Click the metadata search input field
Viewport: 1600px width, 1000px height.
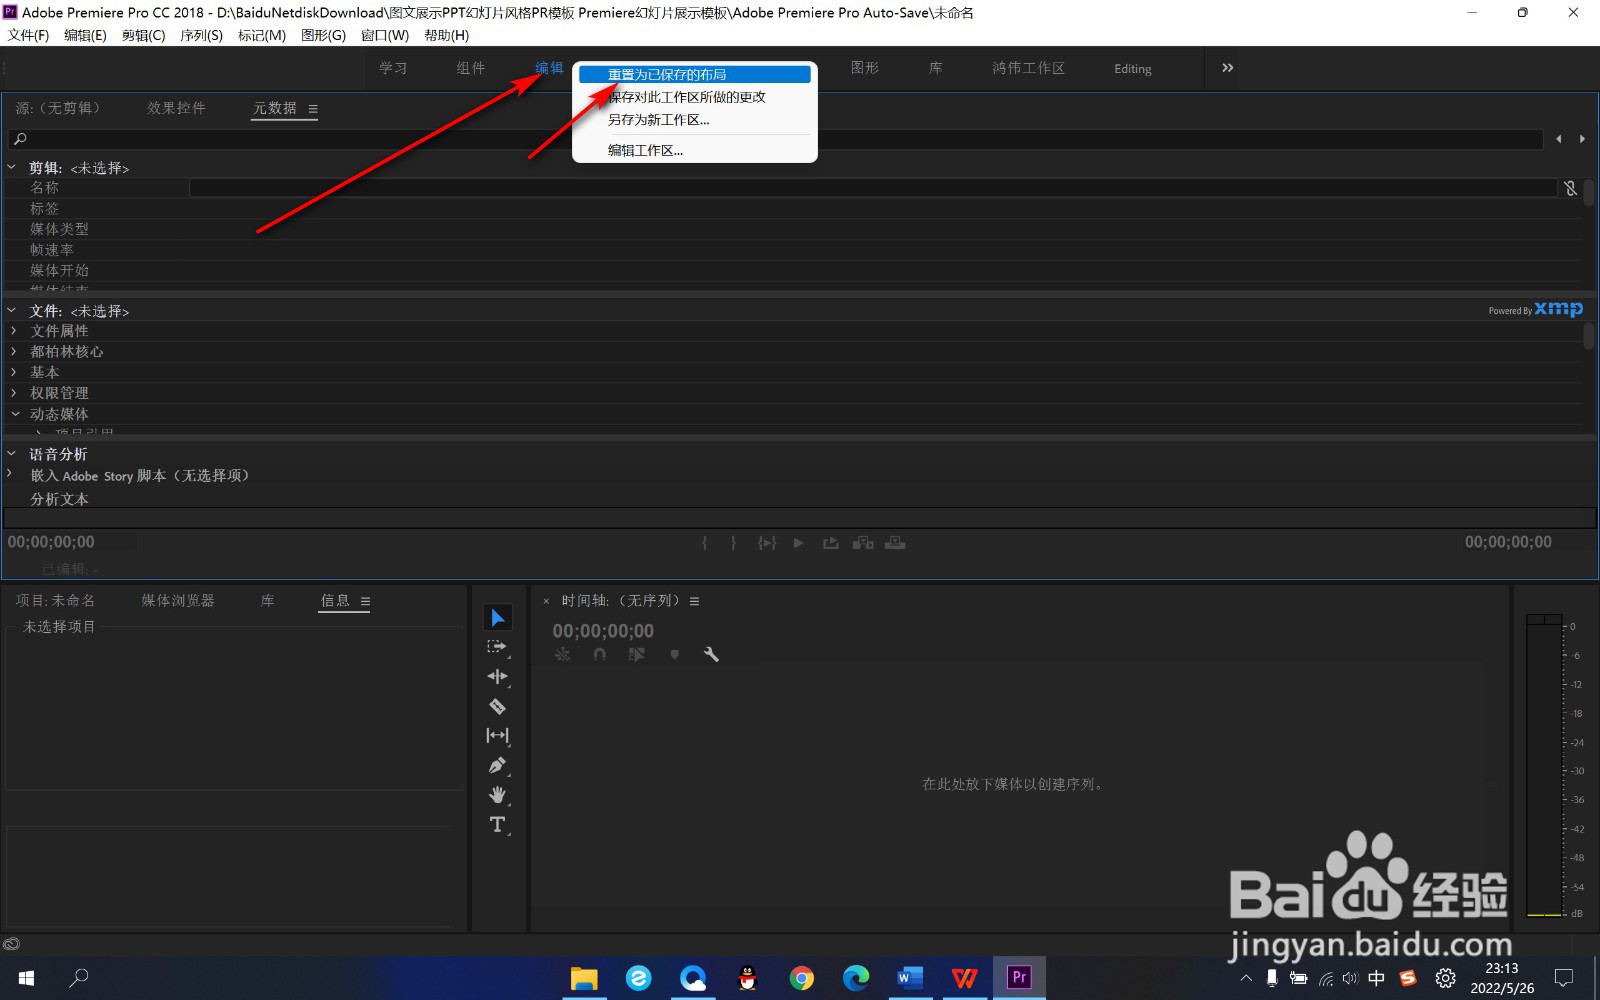pyautogui.click(x=775, y=139)
